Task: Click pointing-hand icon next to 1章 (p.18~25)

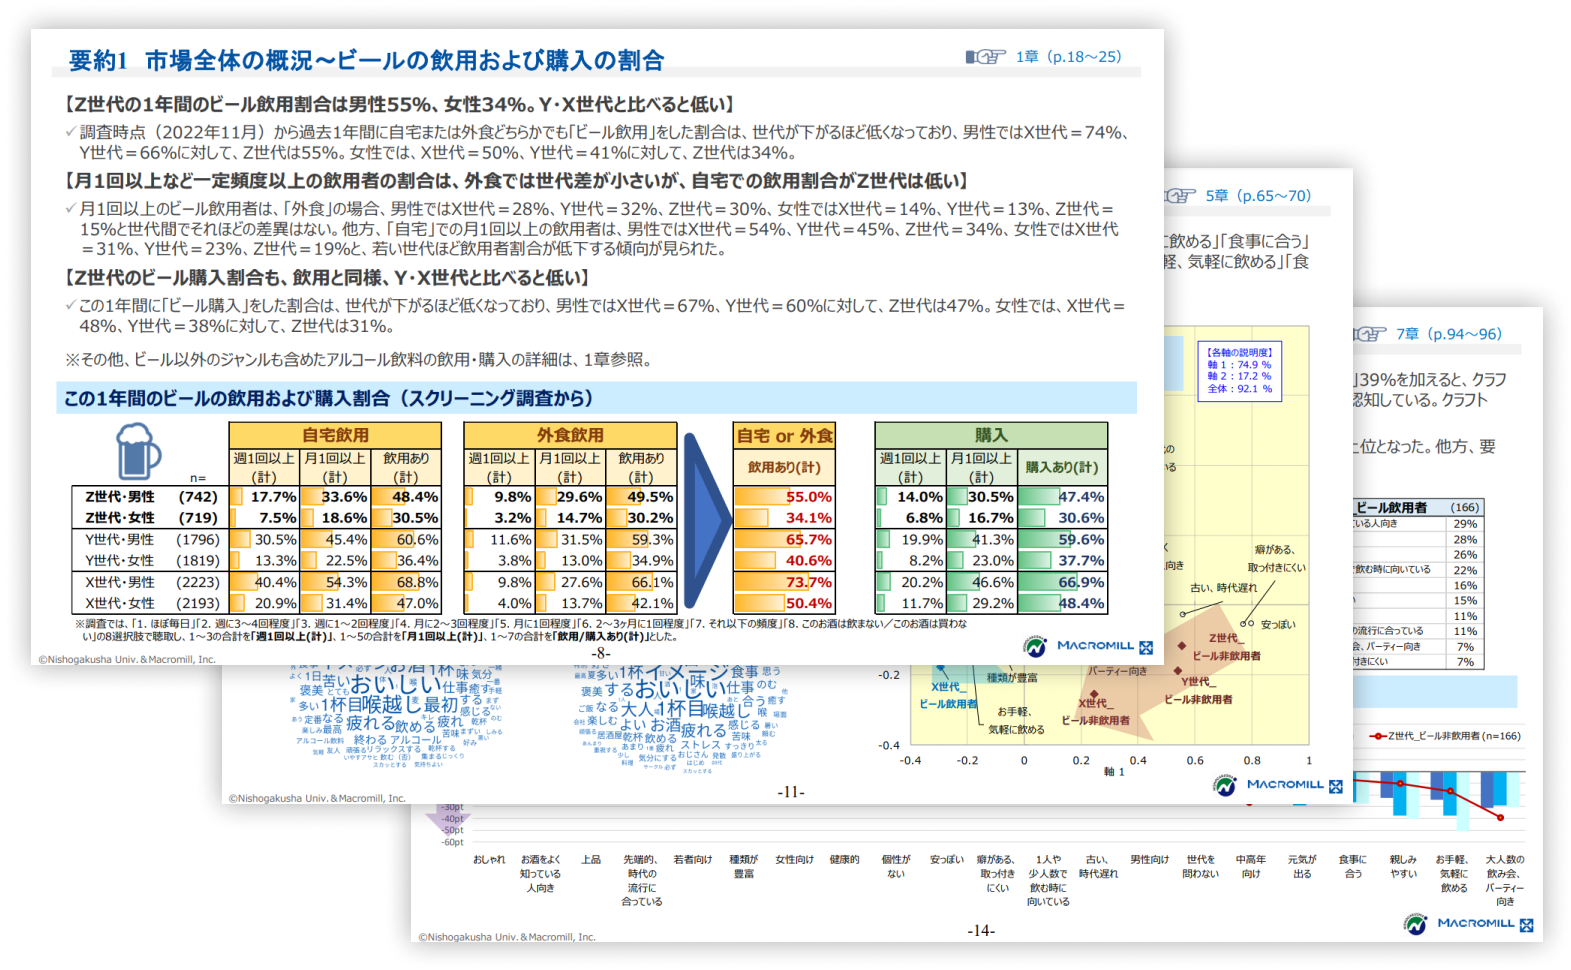Action: (x=985, y=57)
